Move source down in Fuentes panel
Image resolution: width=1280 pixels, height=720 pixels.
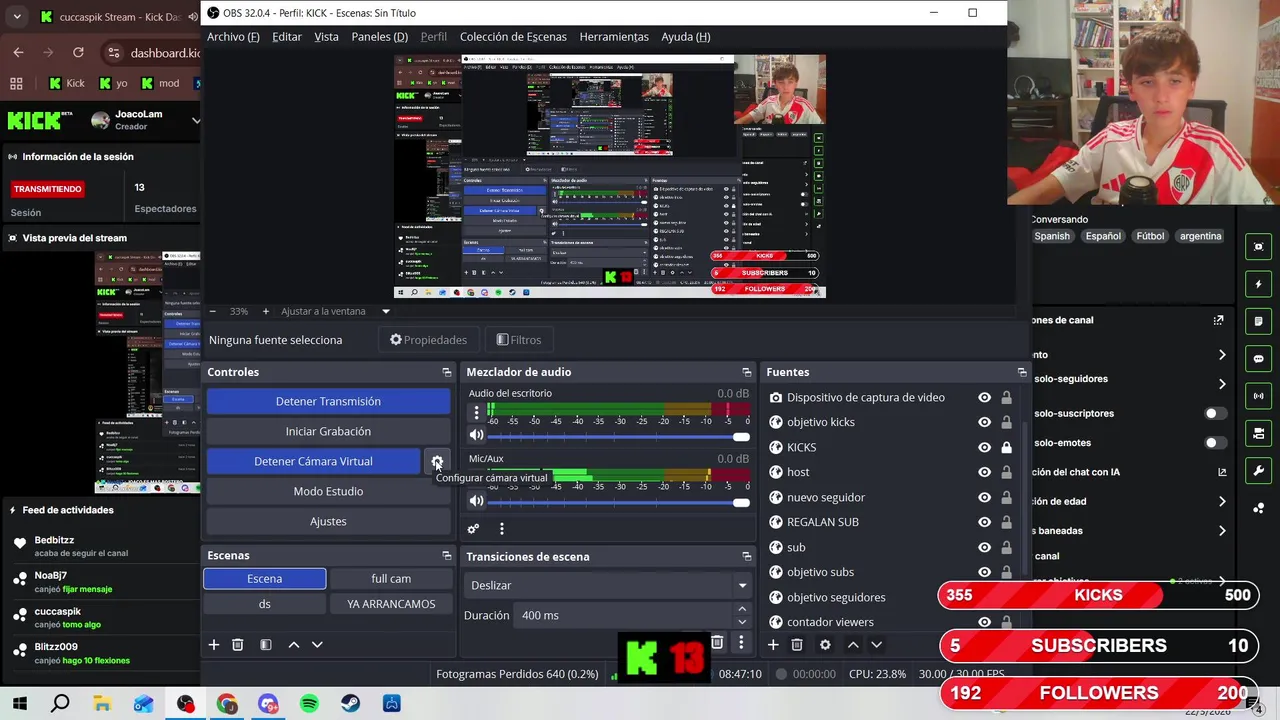coord(876,645)
